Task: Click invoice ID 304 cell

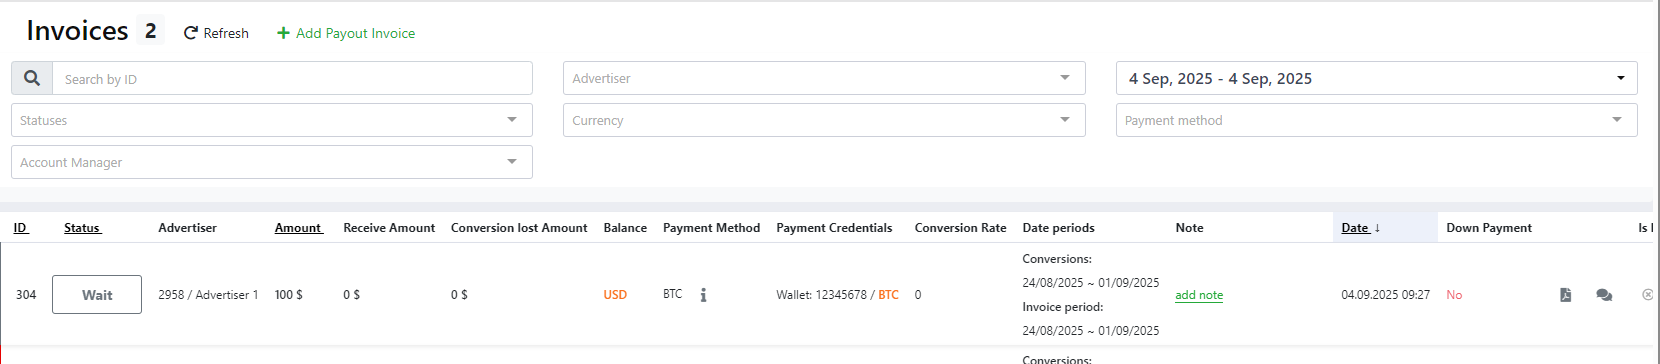Action: (x=26, y=295)
